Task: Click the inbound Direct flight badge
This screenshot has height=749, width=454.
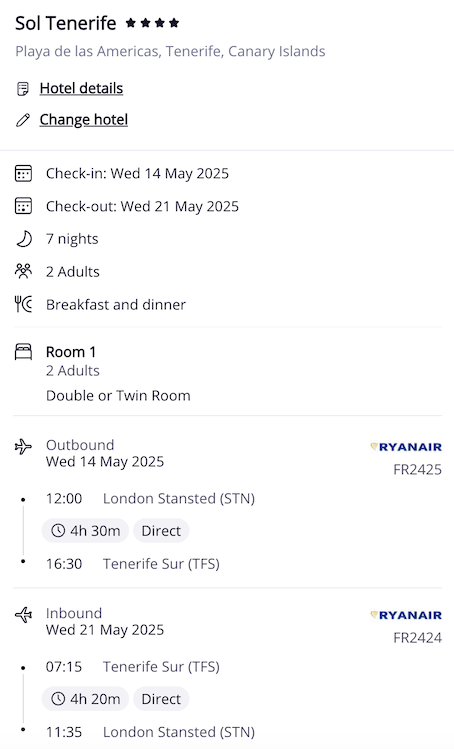Action: click(x=161, y=699)
